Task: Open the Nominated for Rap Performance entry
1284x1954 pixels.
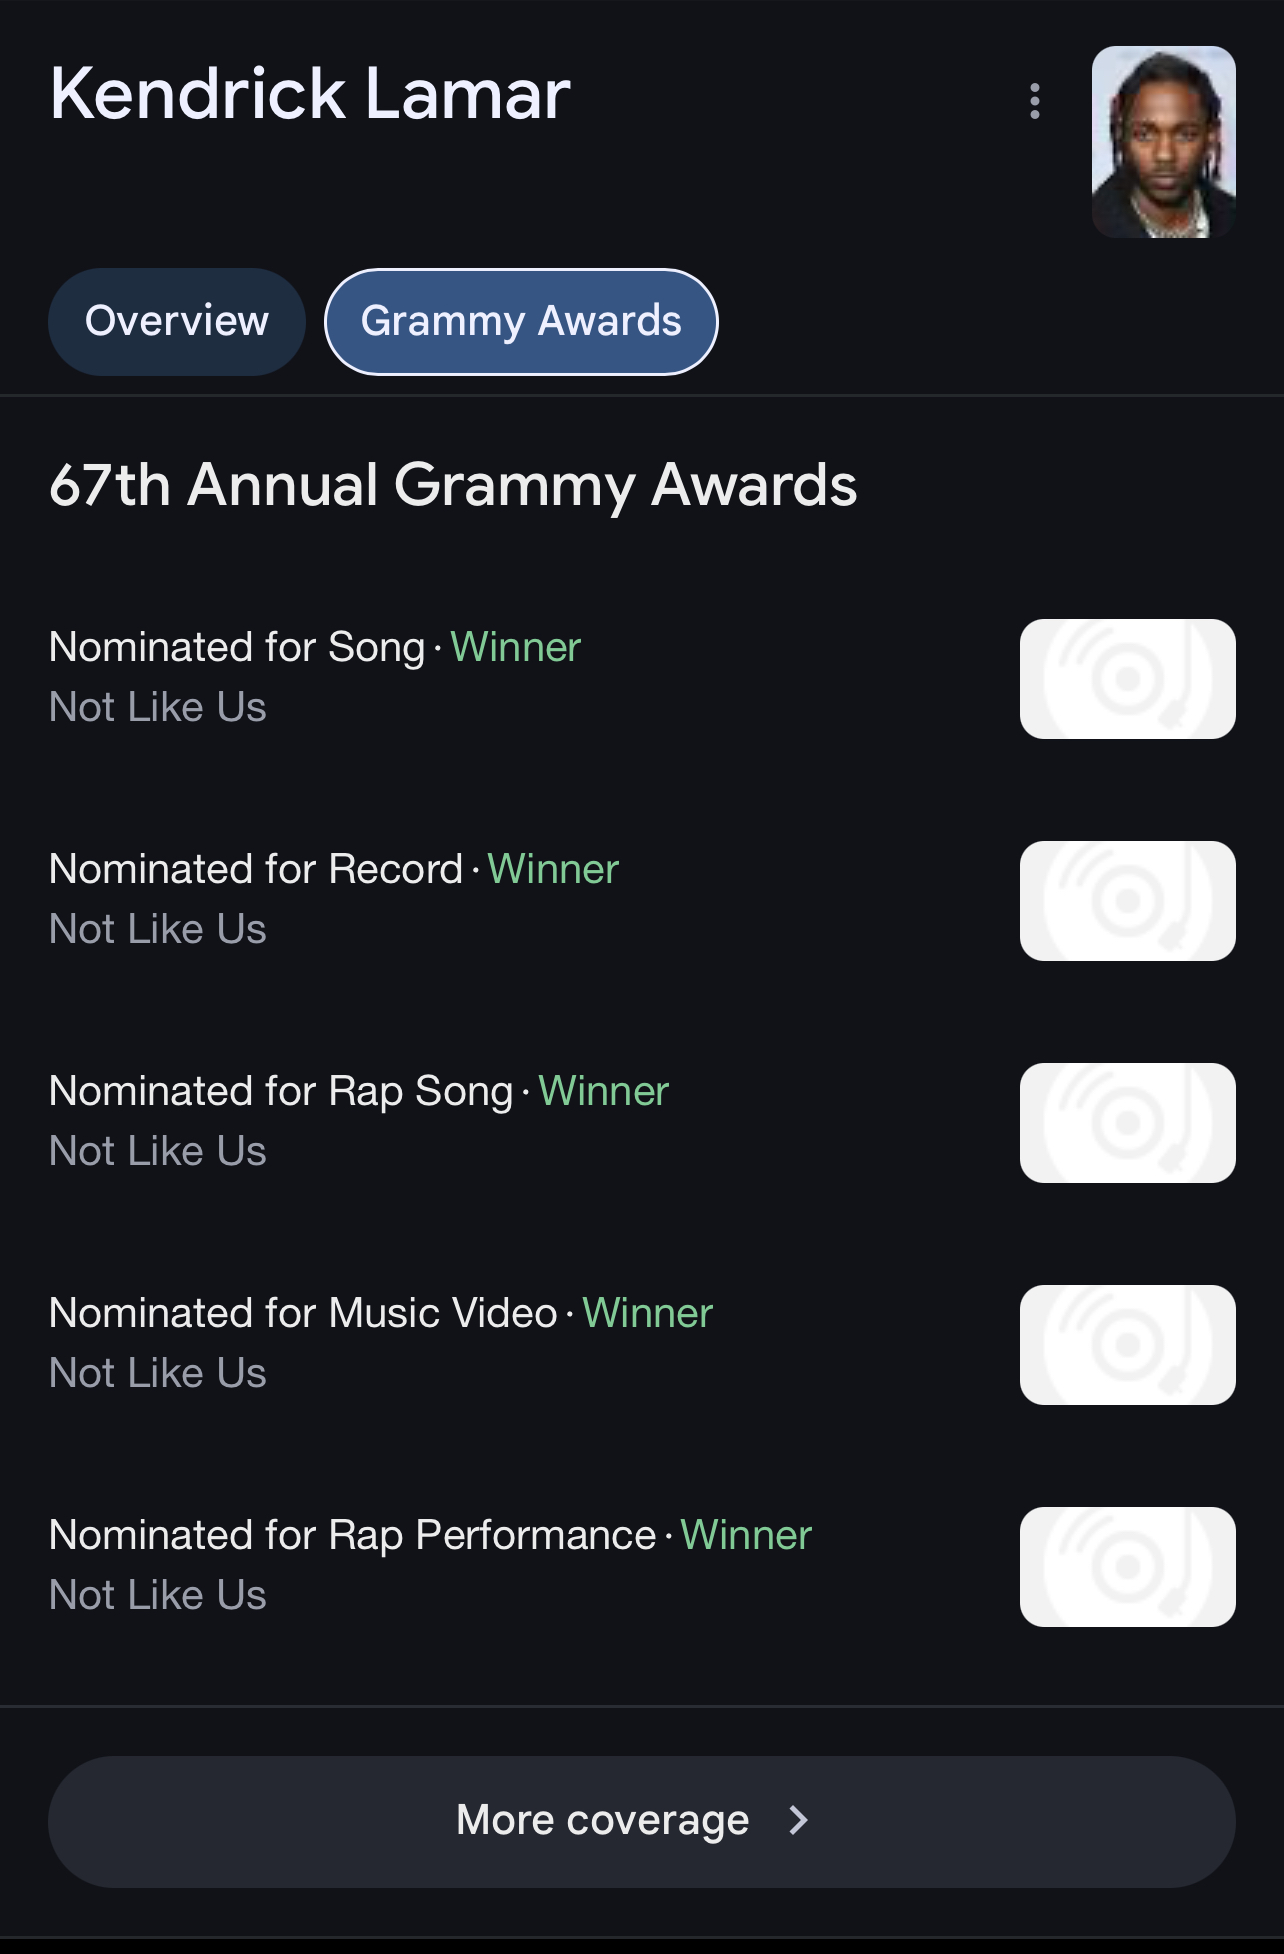Action: pyautogui.click(x=642, y=1566)
